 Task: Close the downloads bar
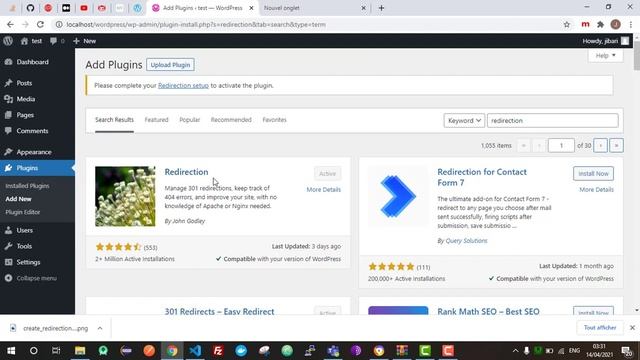[x=632, y=328]
